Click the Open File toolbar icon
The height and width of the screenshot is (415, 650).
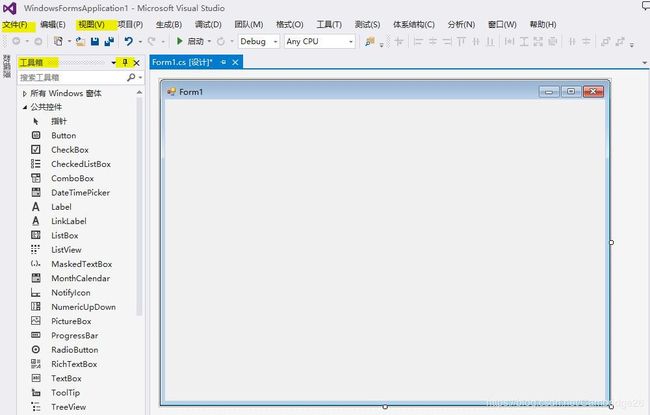(x=80, y=41)
